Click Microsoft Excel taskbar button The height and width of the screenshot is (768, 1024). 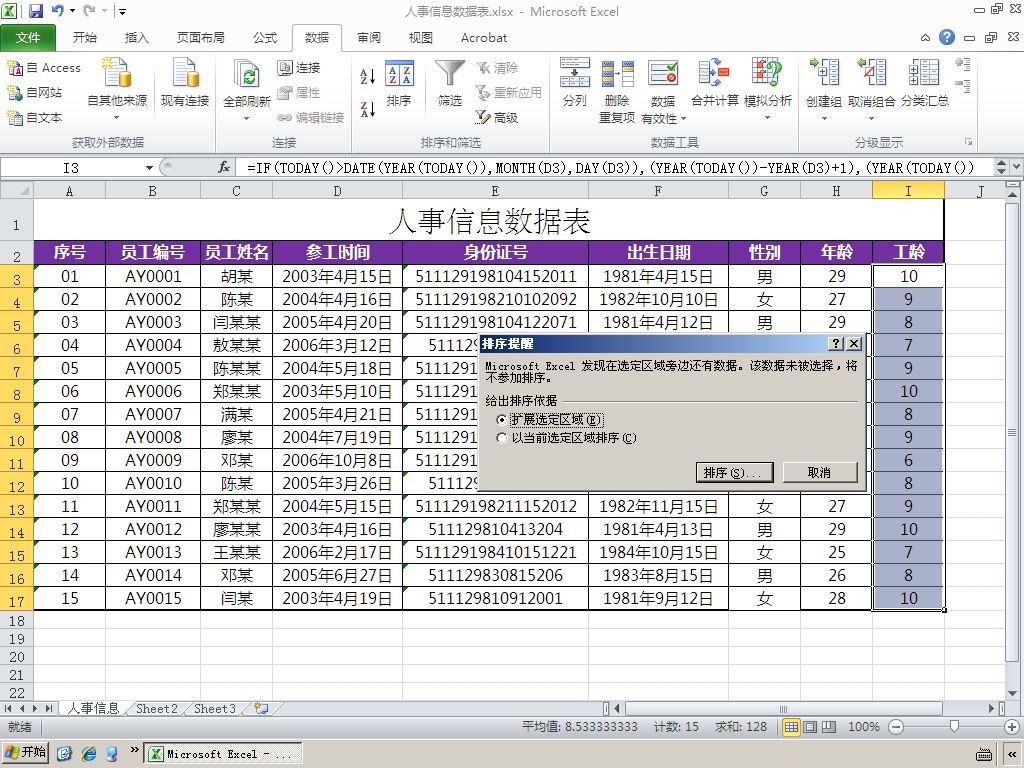click(222, 754)
